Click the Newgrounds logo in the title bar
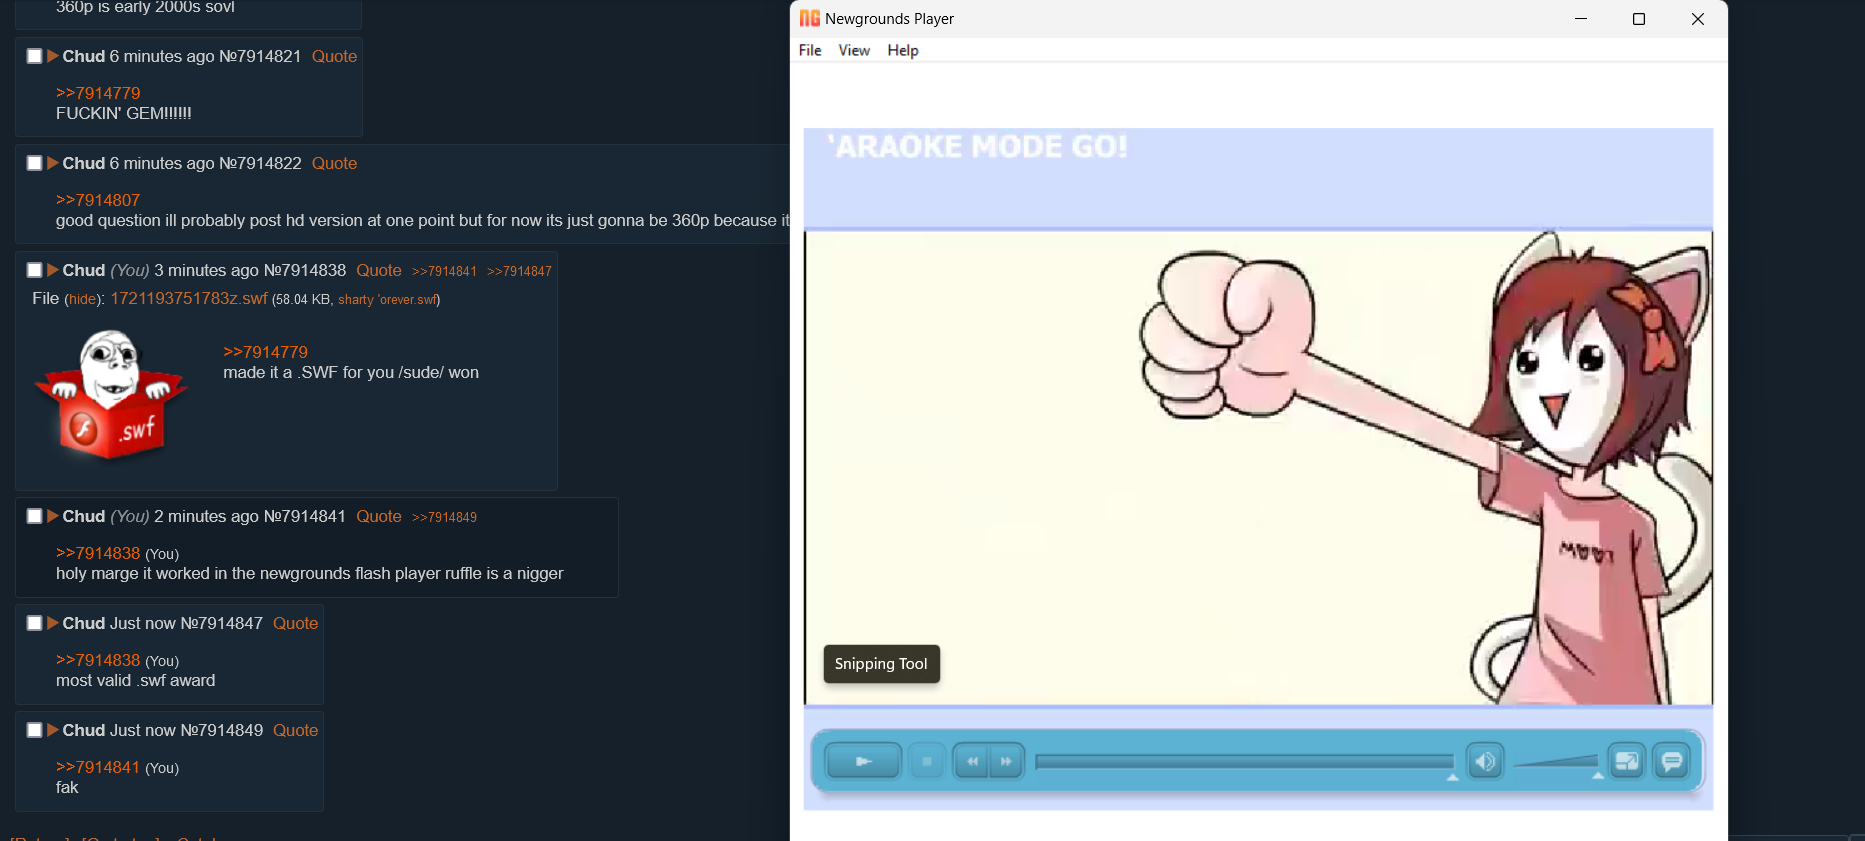Viewport: 1865px width, 841px height. 810,18
